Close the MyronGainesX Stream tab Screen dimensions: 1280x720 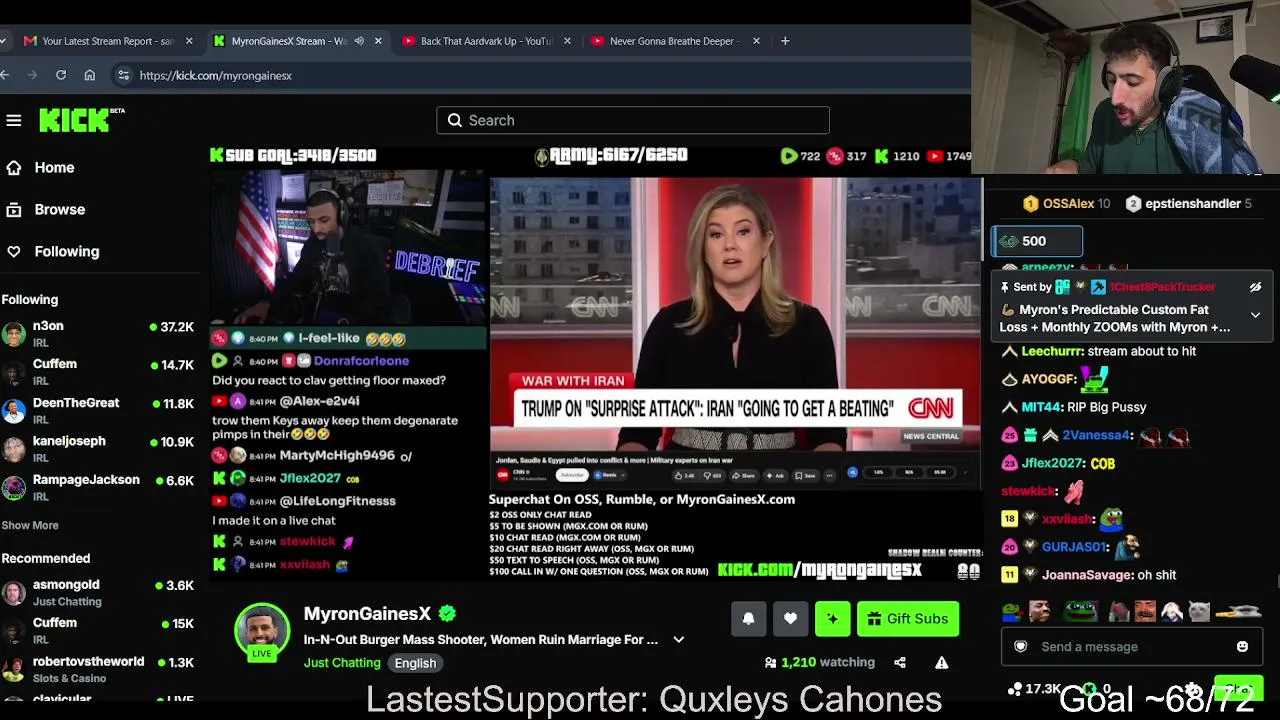pos(378,41)
